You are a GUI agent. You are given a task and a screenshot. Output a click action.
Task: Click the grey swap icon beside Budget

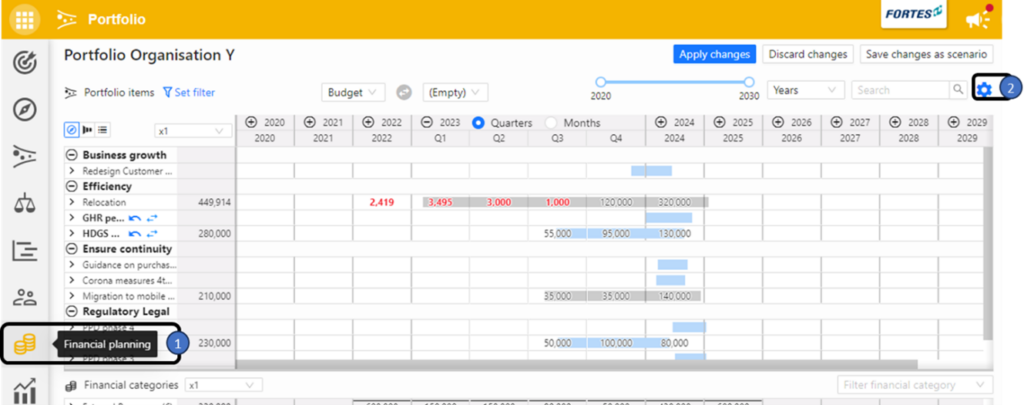404,92
